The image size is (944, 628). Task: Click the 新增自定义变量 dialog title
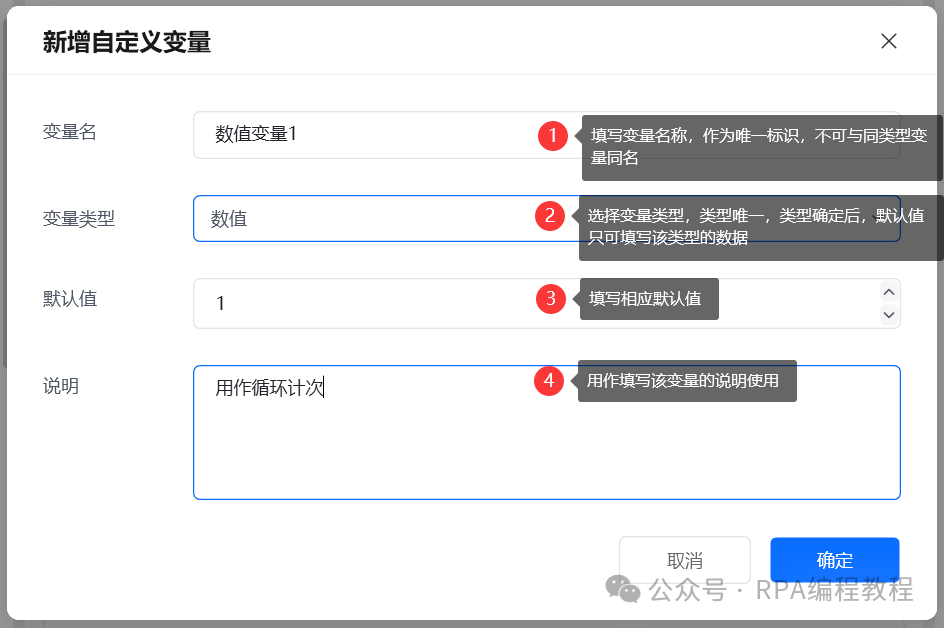127,42
